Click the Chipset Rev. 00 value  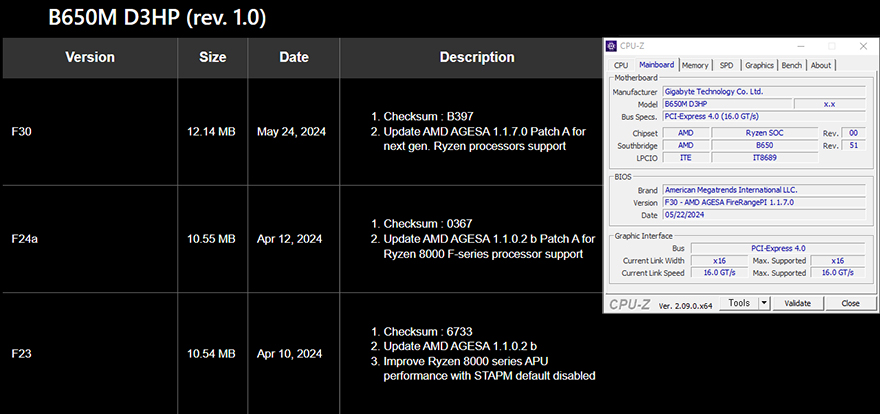click(x=854, y=133)
